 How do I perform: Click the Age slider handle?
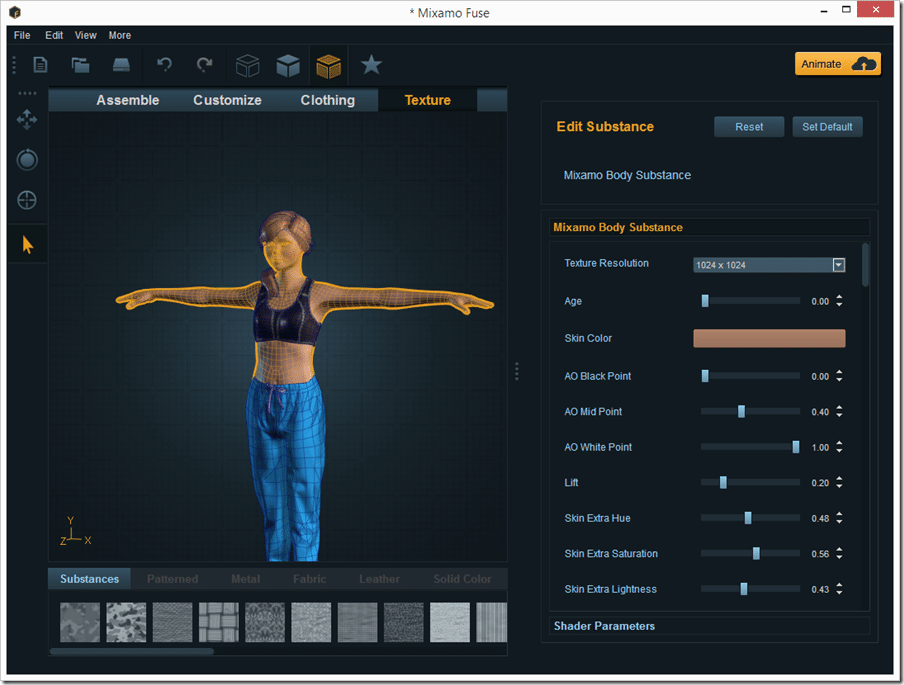pos(705,301)
